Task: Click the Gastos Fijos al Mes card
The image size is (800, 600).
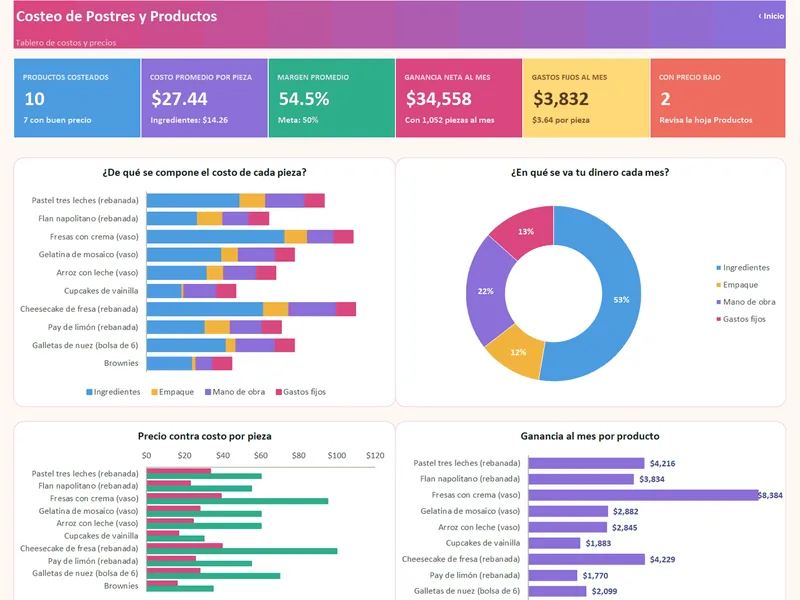Action: click(x=586, y=98)
